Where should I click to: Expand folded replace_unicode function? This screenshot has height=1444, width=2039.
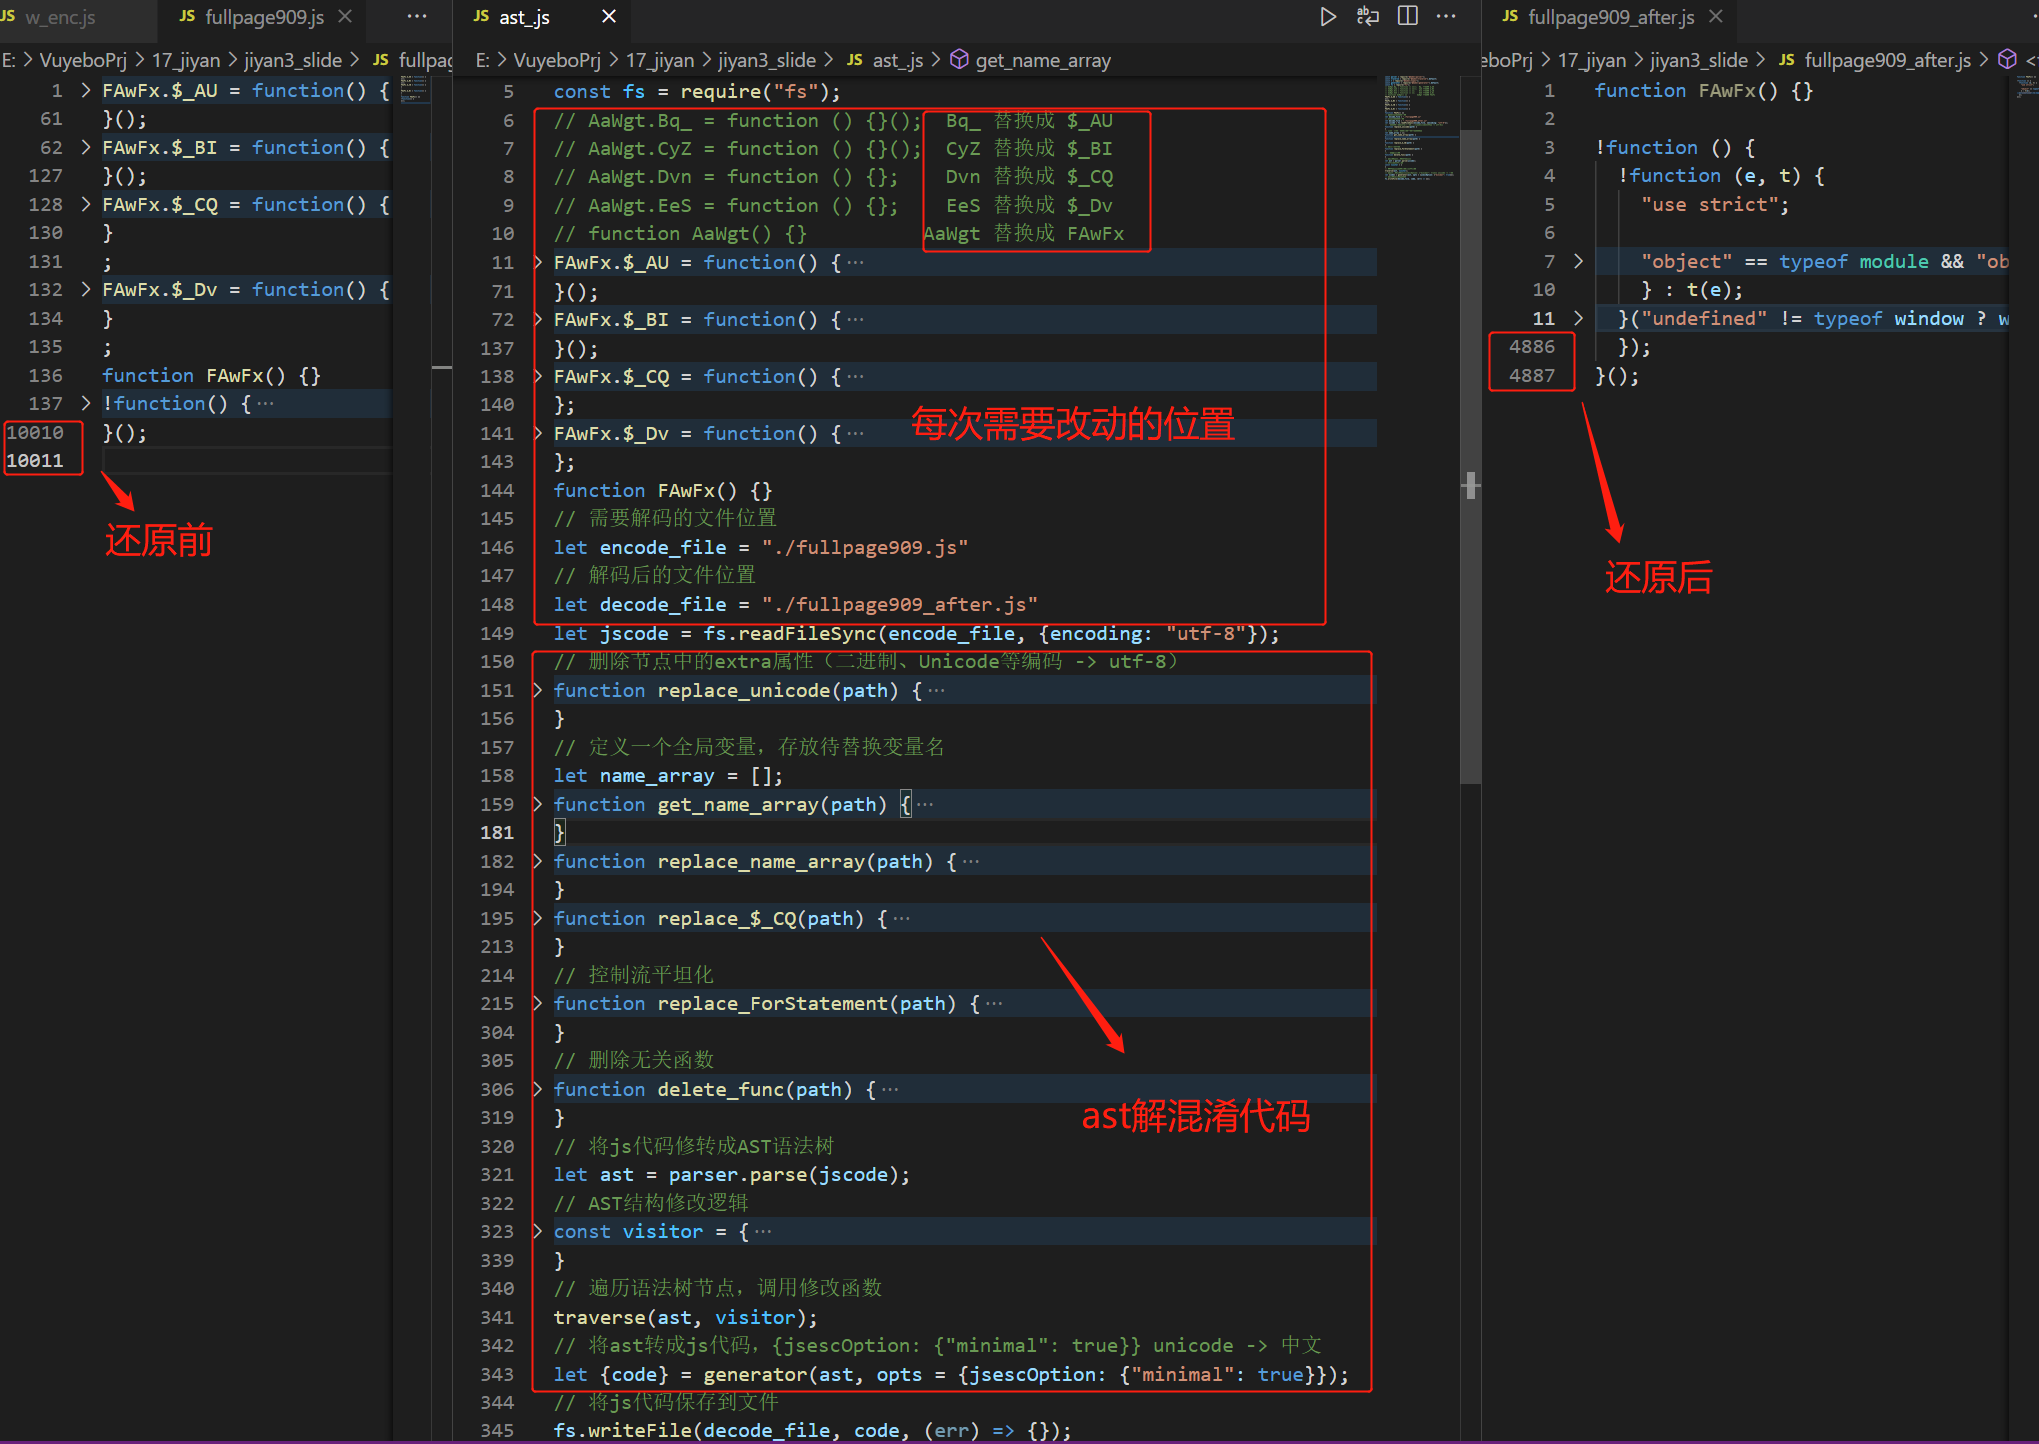pos(538,691)
